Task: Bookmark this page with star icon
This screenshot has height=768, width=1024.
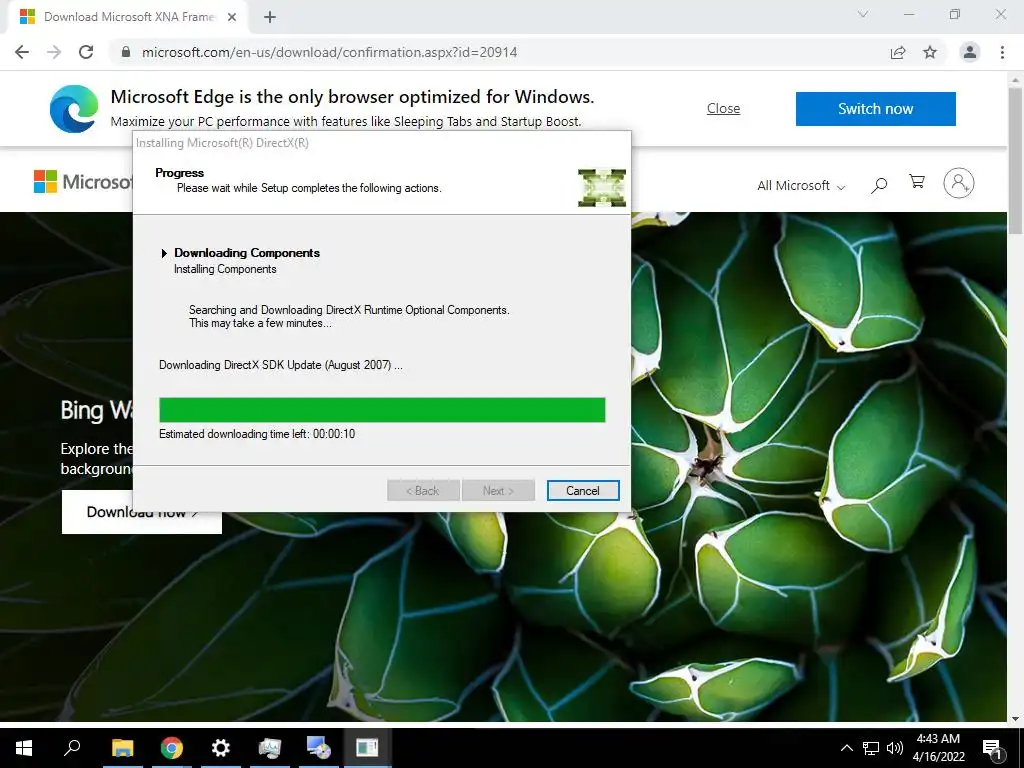Action: pyautogui.click(x=930, y=52)
